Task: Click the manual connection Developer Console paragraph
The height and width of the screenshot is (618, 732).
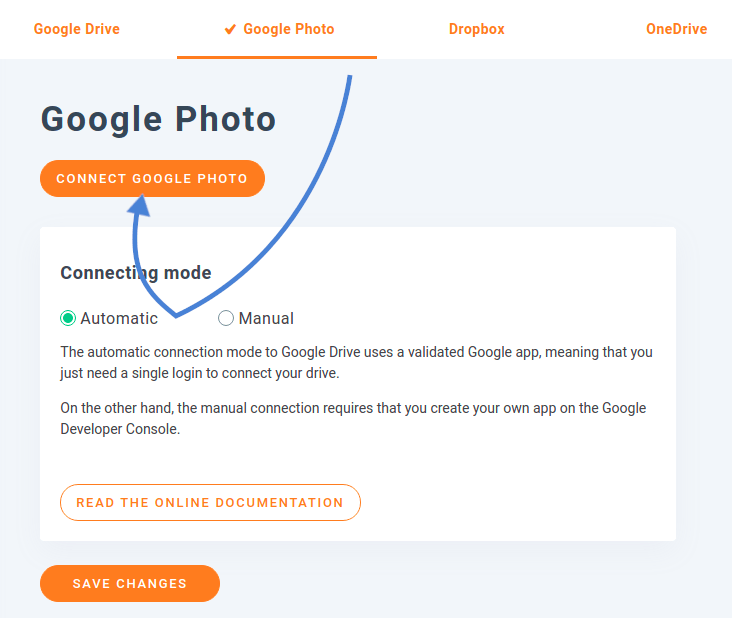Action: (353, 418)
